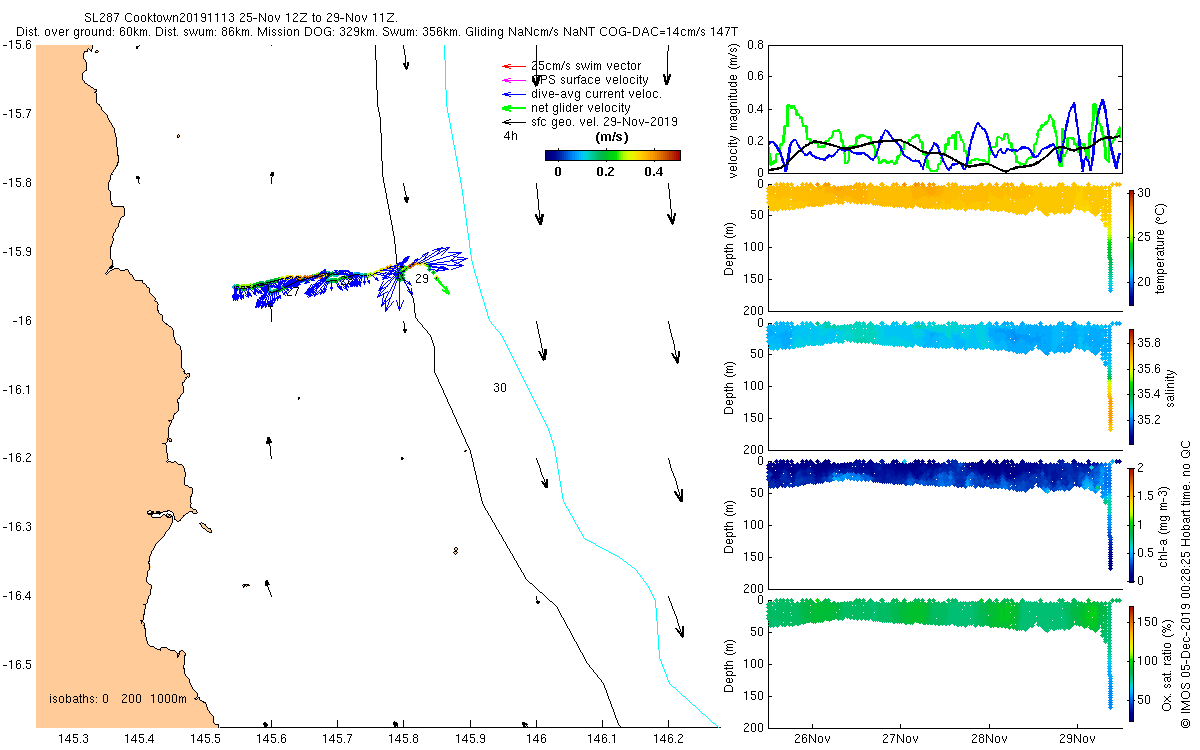Click the 145.9 longitude tick label

pos(470,739)
